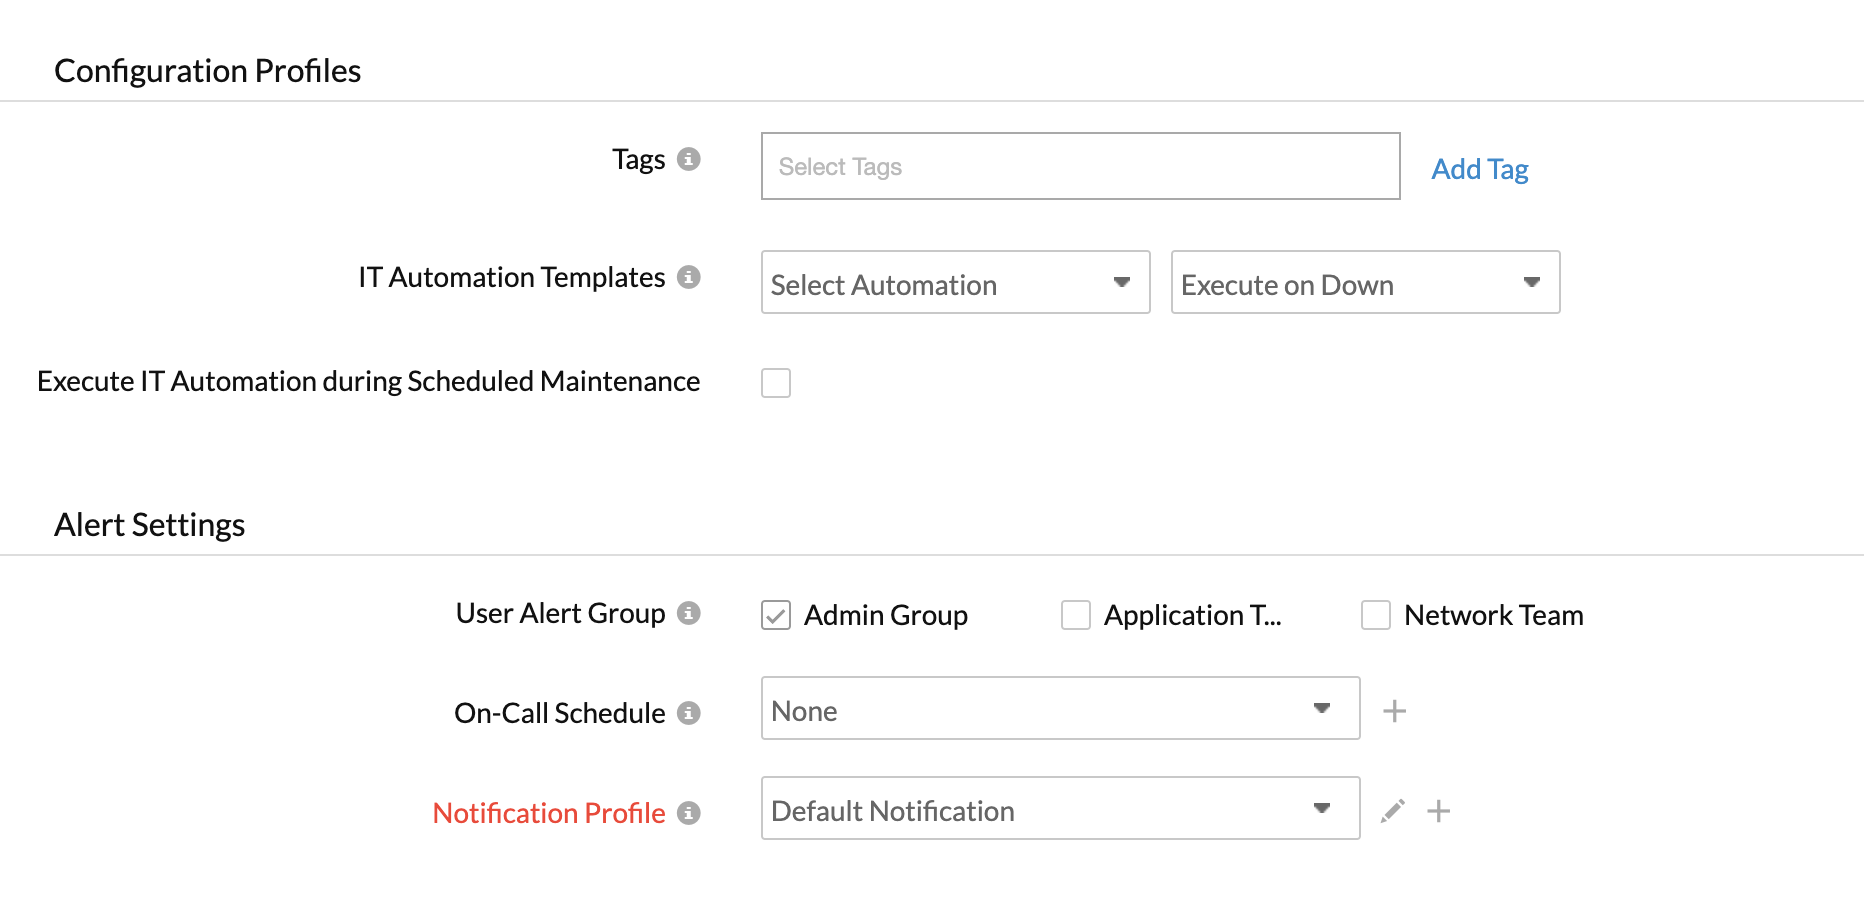Click the info icon beside Tags
Viewport: 1864px width, 898px height.
coord(688,159)
